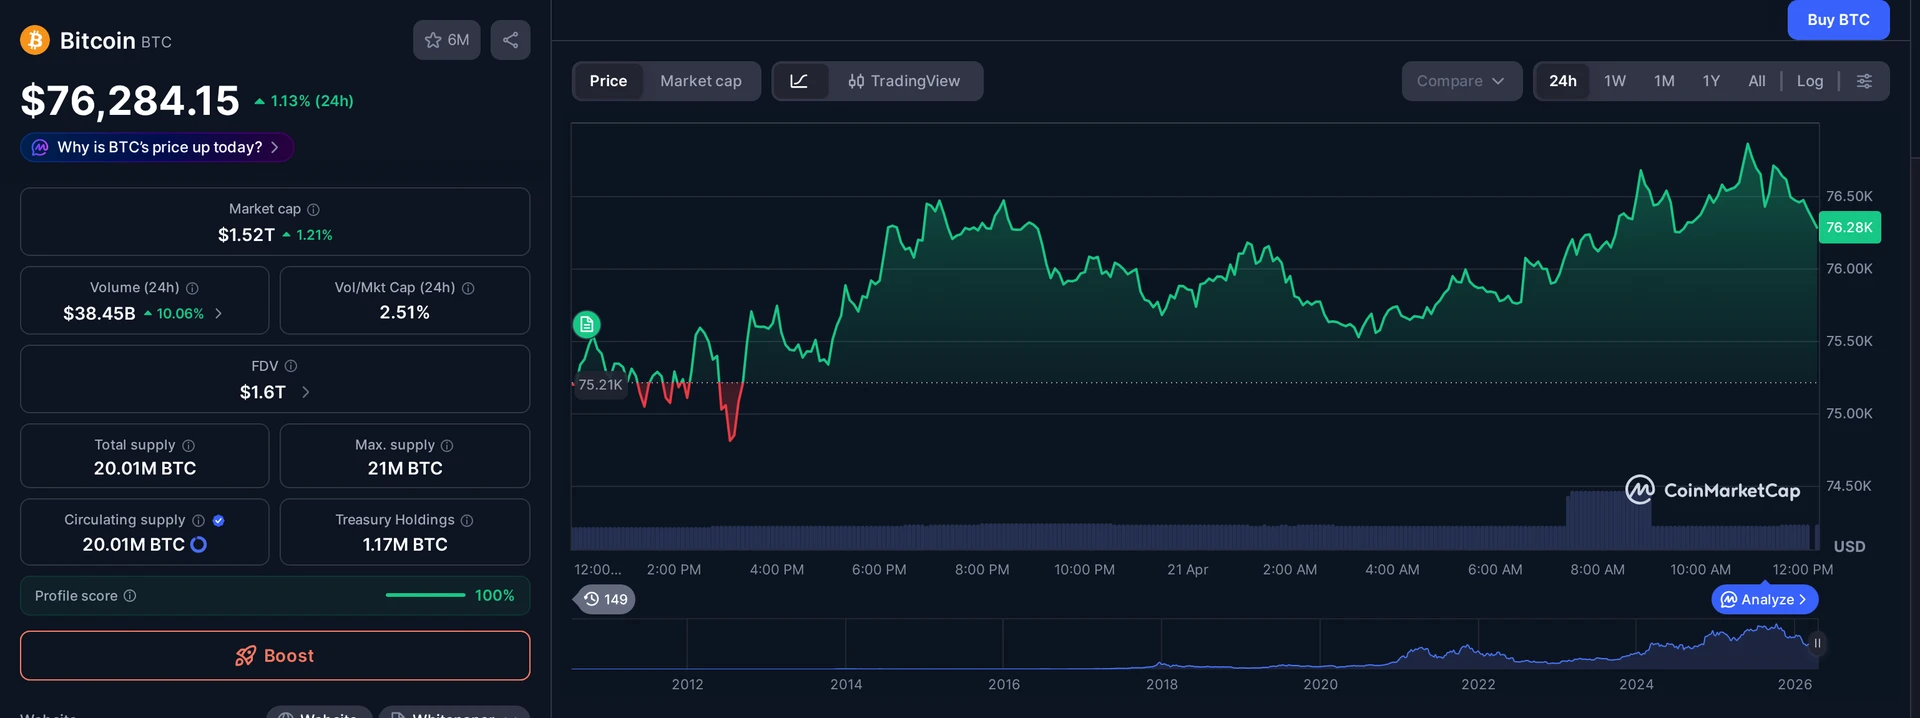Open the share icon button
This screenshot has width=1920, height=718.
(x=510, y=40)
